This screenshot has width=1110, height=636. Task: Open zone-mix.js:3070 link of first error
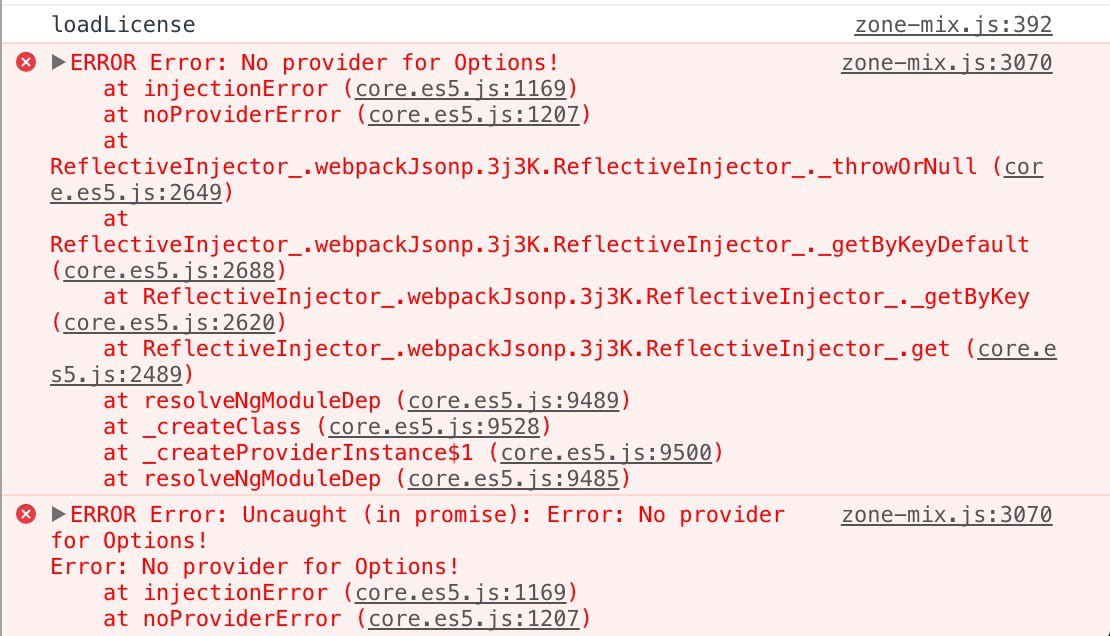[x=946, y=62]
